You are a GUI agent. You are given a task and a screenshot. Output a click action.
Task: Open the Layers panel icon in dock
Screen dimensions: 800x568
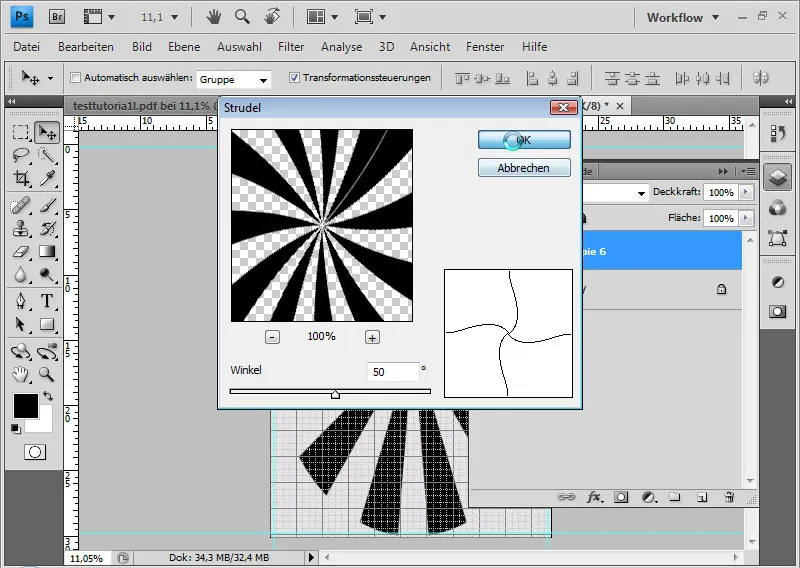tap(777, 178)
